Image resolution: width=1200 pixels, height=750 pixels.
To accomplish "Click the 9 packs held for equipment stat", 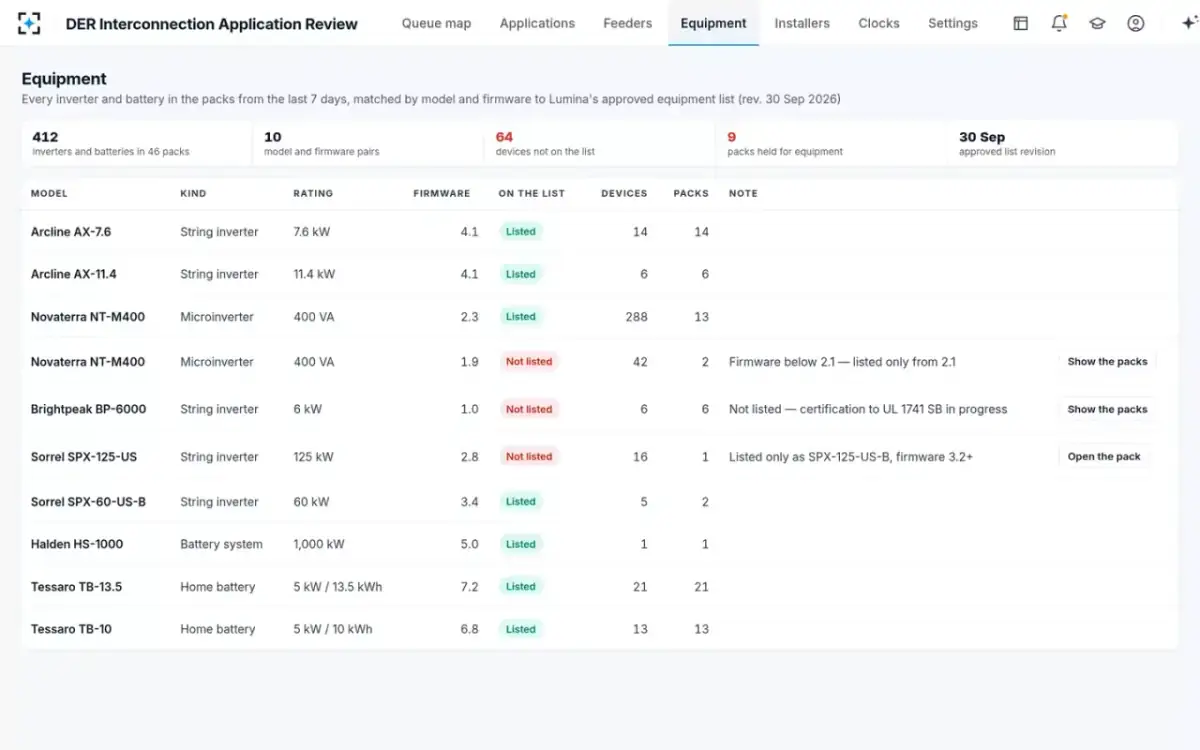I will [x=831, y=144].
